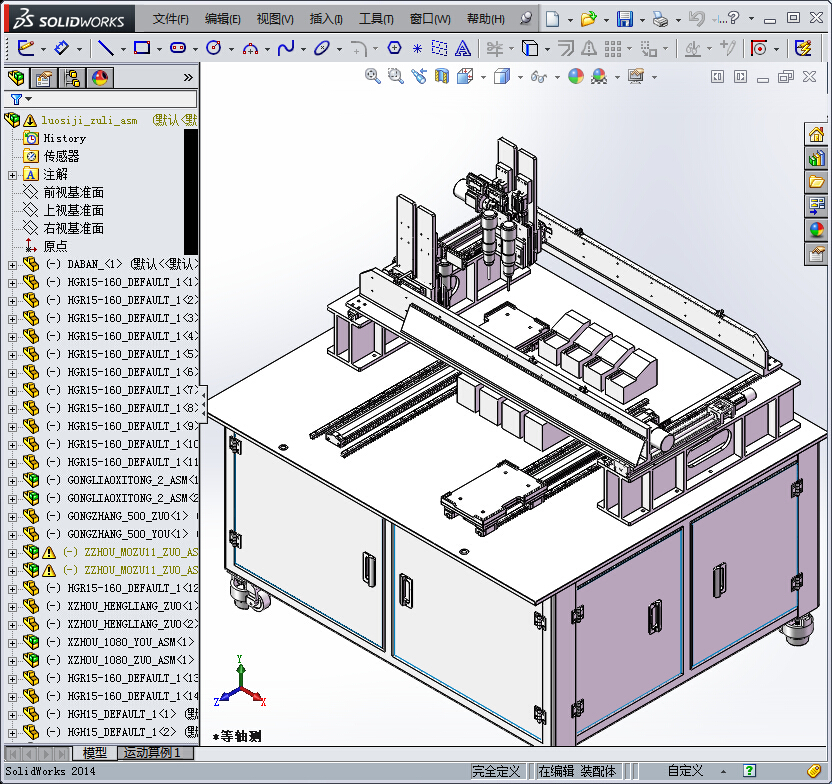Viewport: 832px width, 784px height.
Task: Select the Corner Rectangle tool
Action: click(142, 48)
